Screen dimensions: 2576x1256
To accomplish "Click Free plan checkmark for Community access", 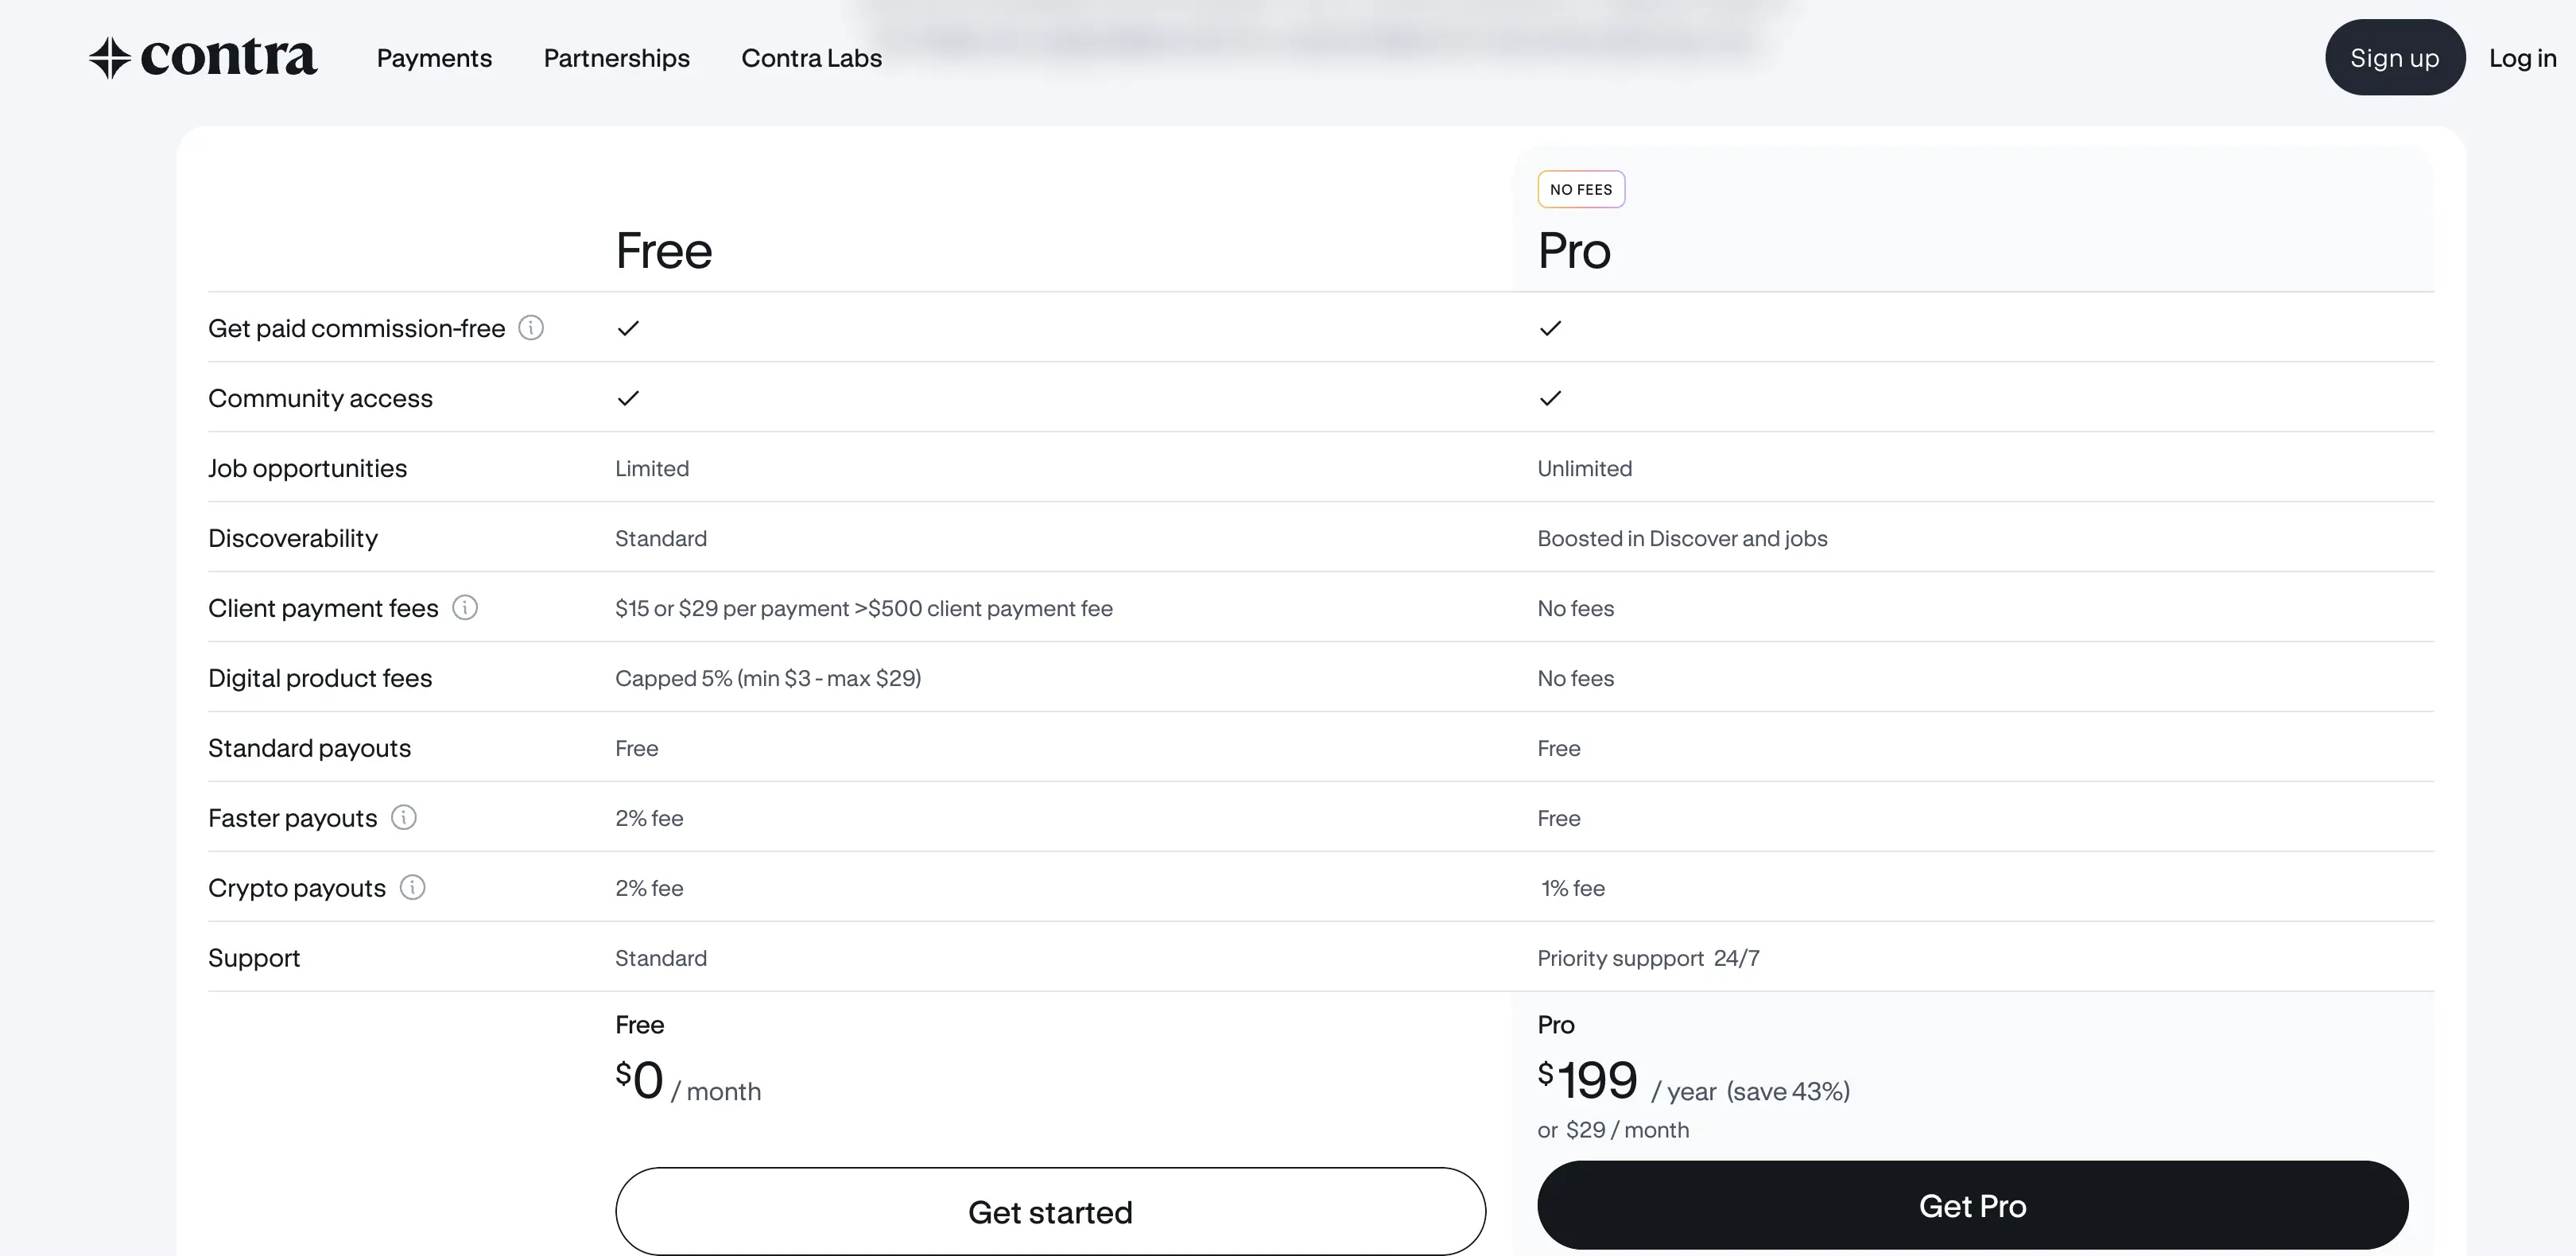I will pos(628,398).
